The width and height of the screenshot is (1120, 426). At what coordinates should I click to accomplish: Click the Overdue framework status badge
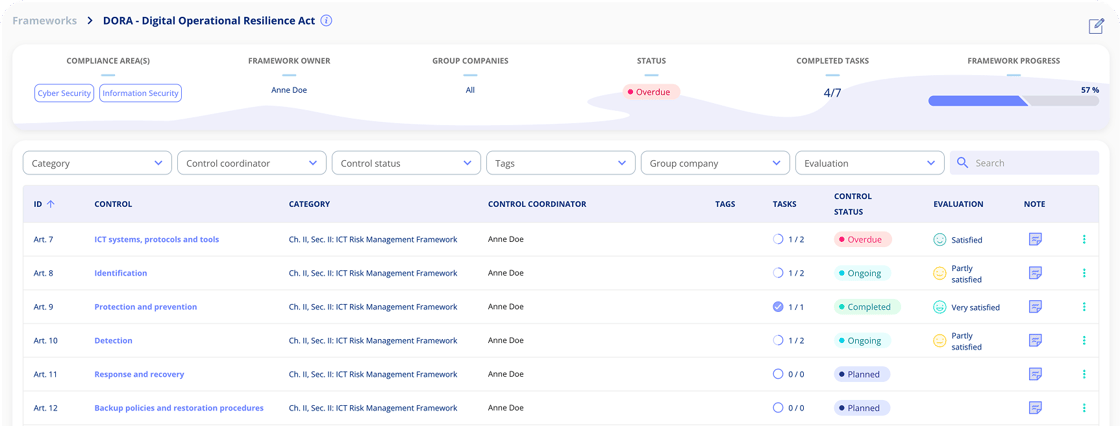tap(651, 91)
